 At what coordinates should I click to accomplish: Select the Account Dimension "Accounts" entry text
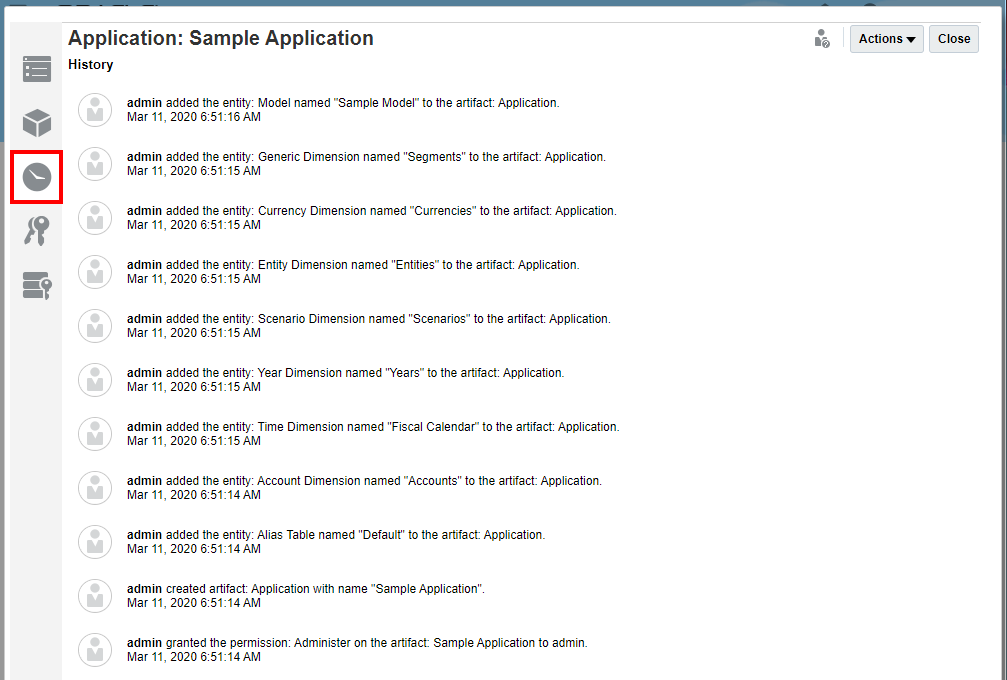(x=364, y=480)
